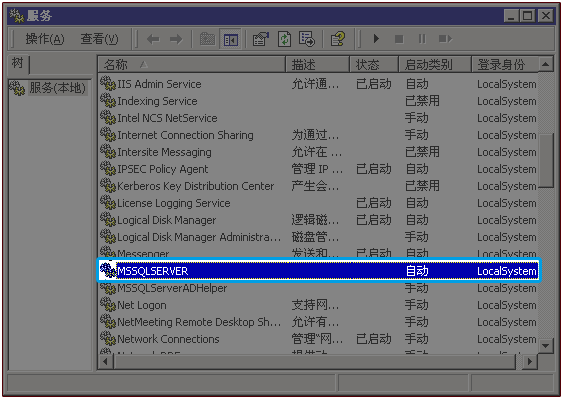The image size is (563, 399).
Task: Click gear icon beside IIS Admin Service
Action: point(108,83)
